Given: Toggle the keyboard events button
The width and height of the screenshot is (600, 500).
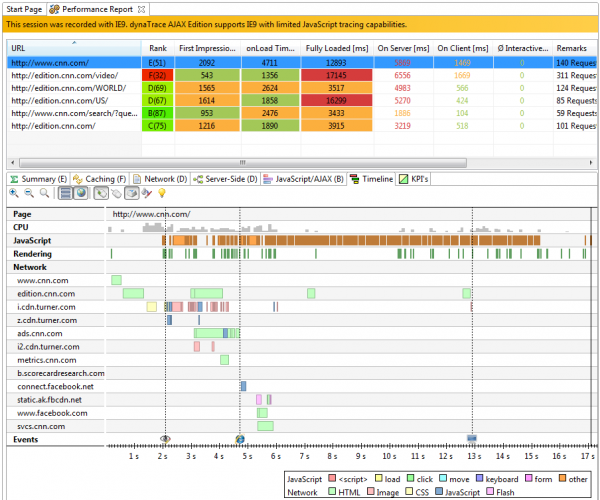Looking at the screenshot, I should click(x=132, y=193).
